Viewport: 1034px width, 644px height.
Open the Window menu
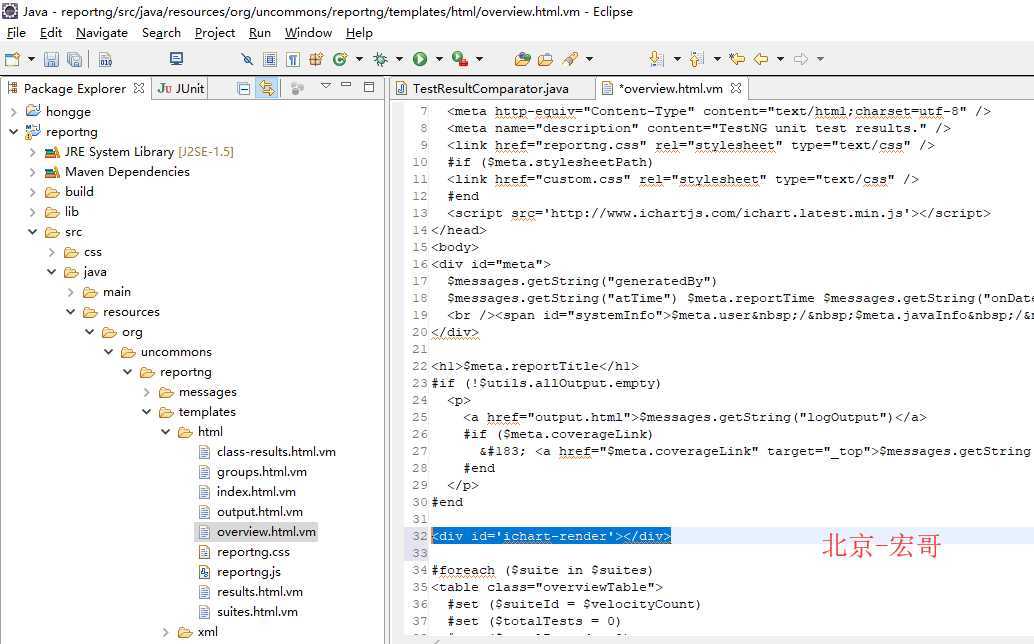pyautogui.click(x=308, y=33)
